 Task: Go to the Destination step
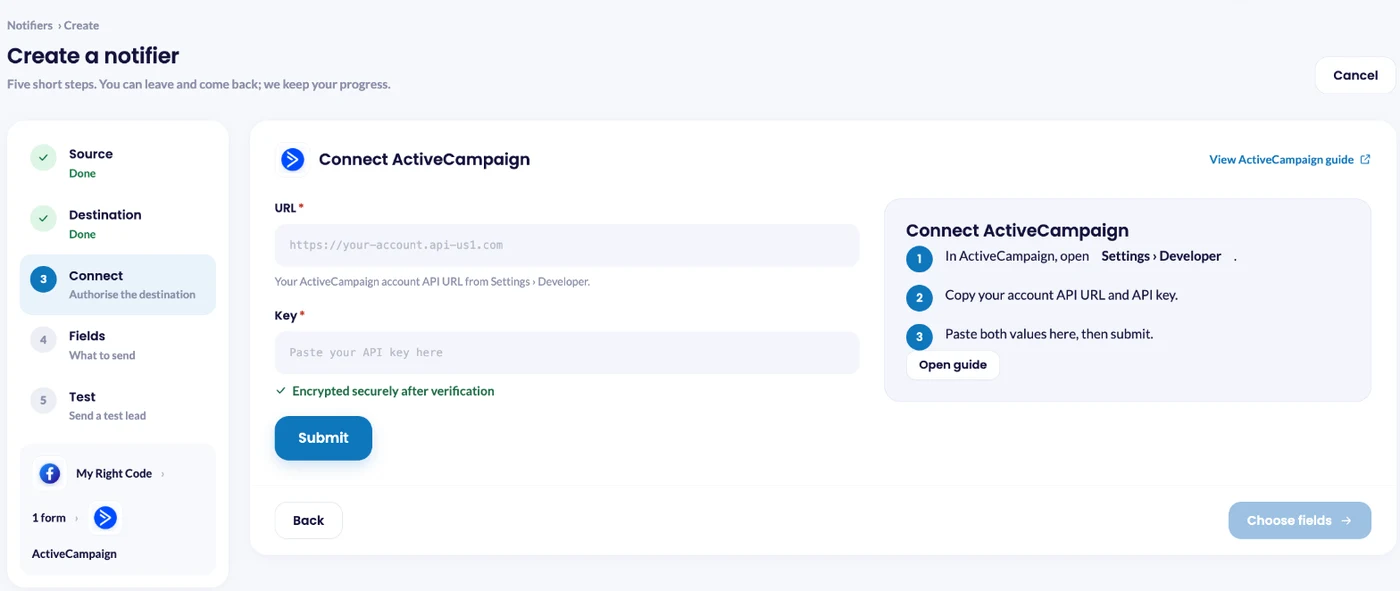pos(118,224)
